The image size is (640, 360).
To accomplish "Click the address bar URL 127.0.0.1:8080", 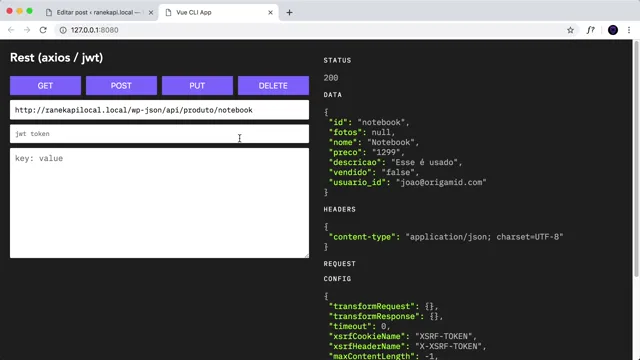I will coord(94,30).
